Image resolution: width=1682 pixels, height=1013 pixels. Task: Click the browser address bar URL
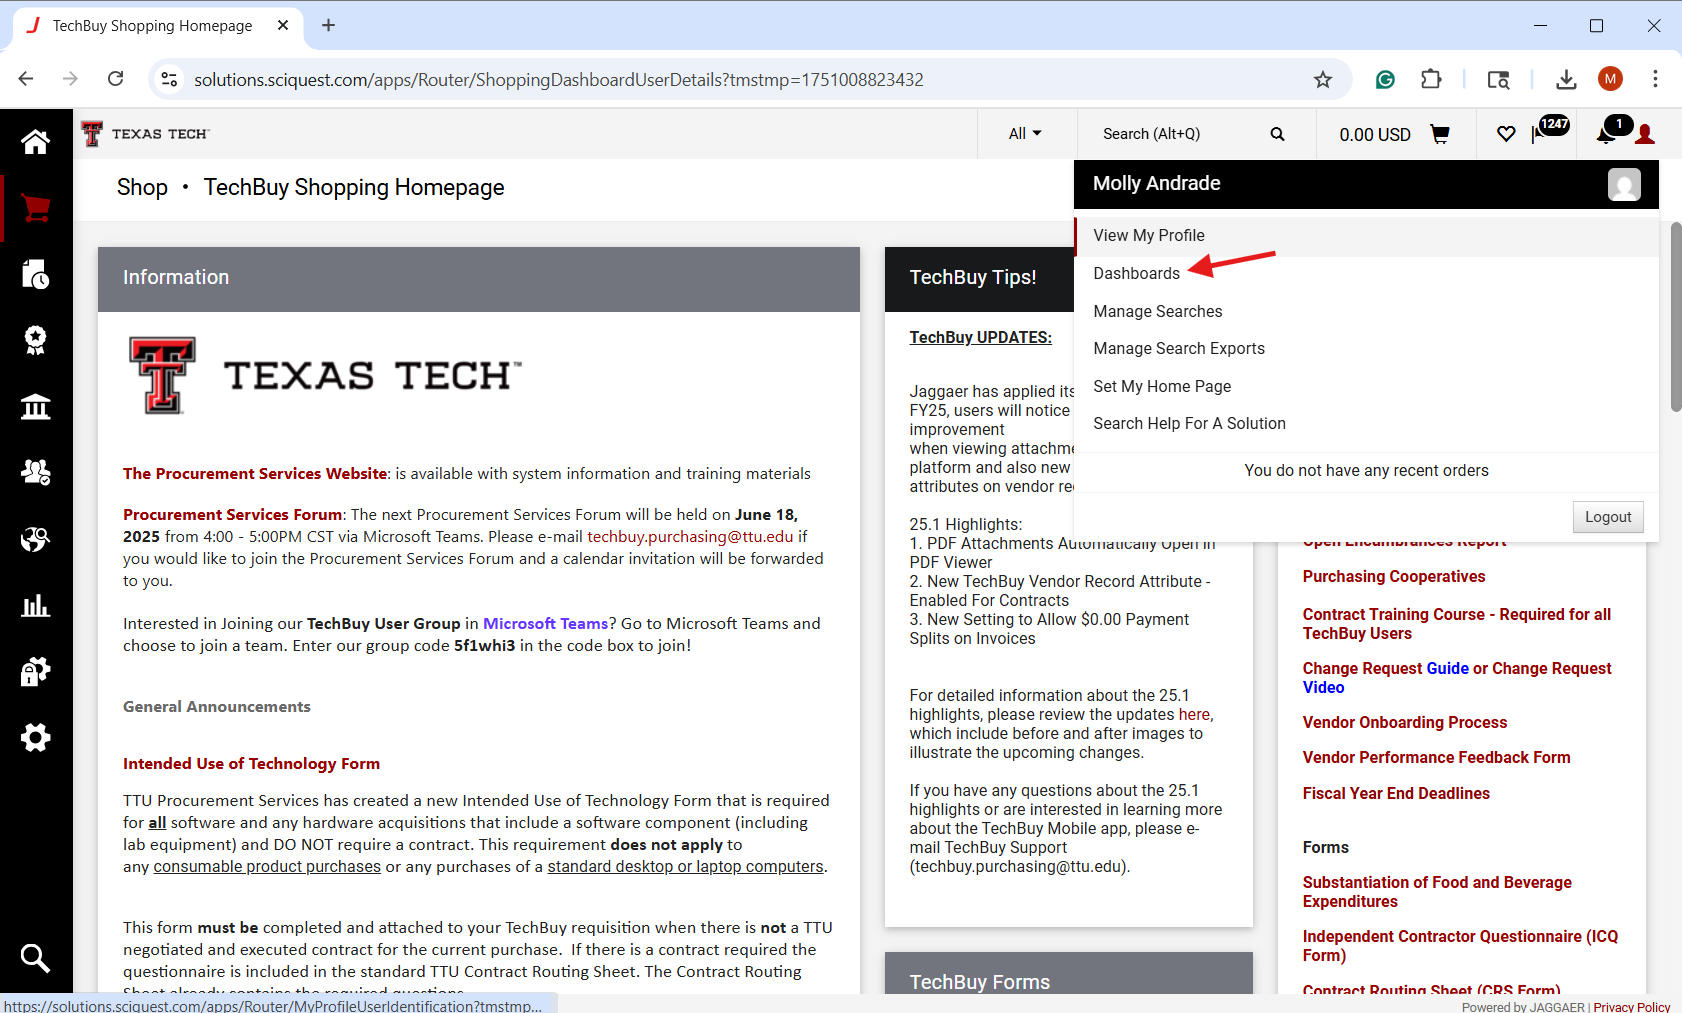[x=558, y=79]
